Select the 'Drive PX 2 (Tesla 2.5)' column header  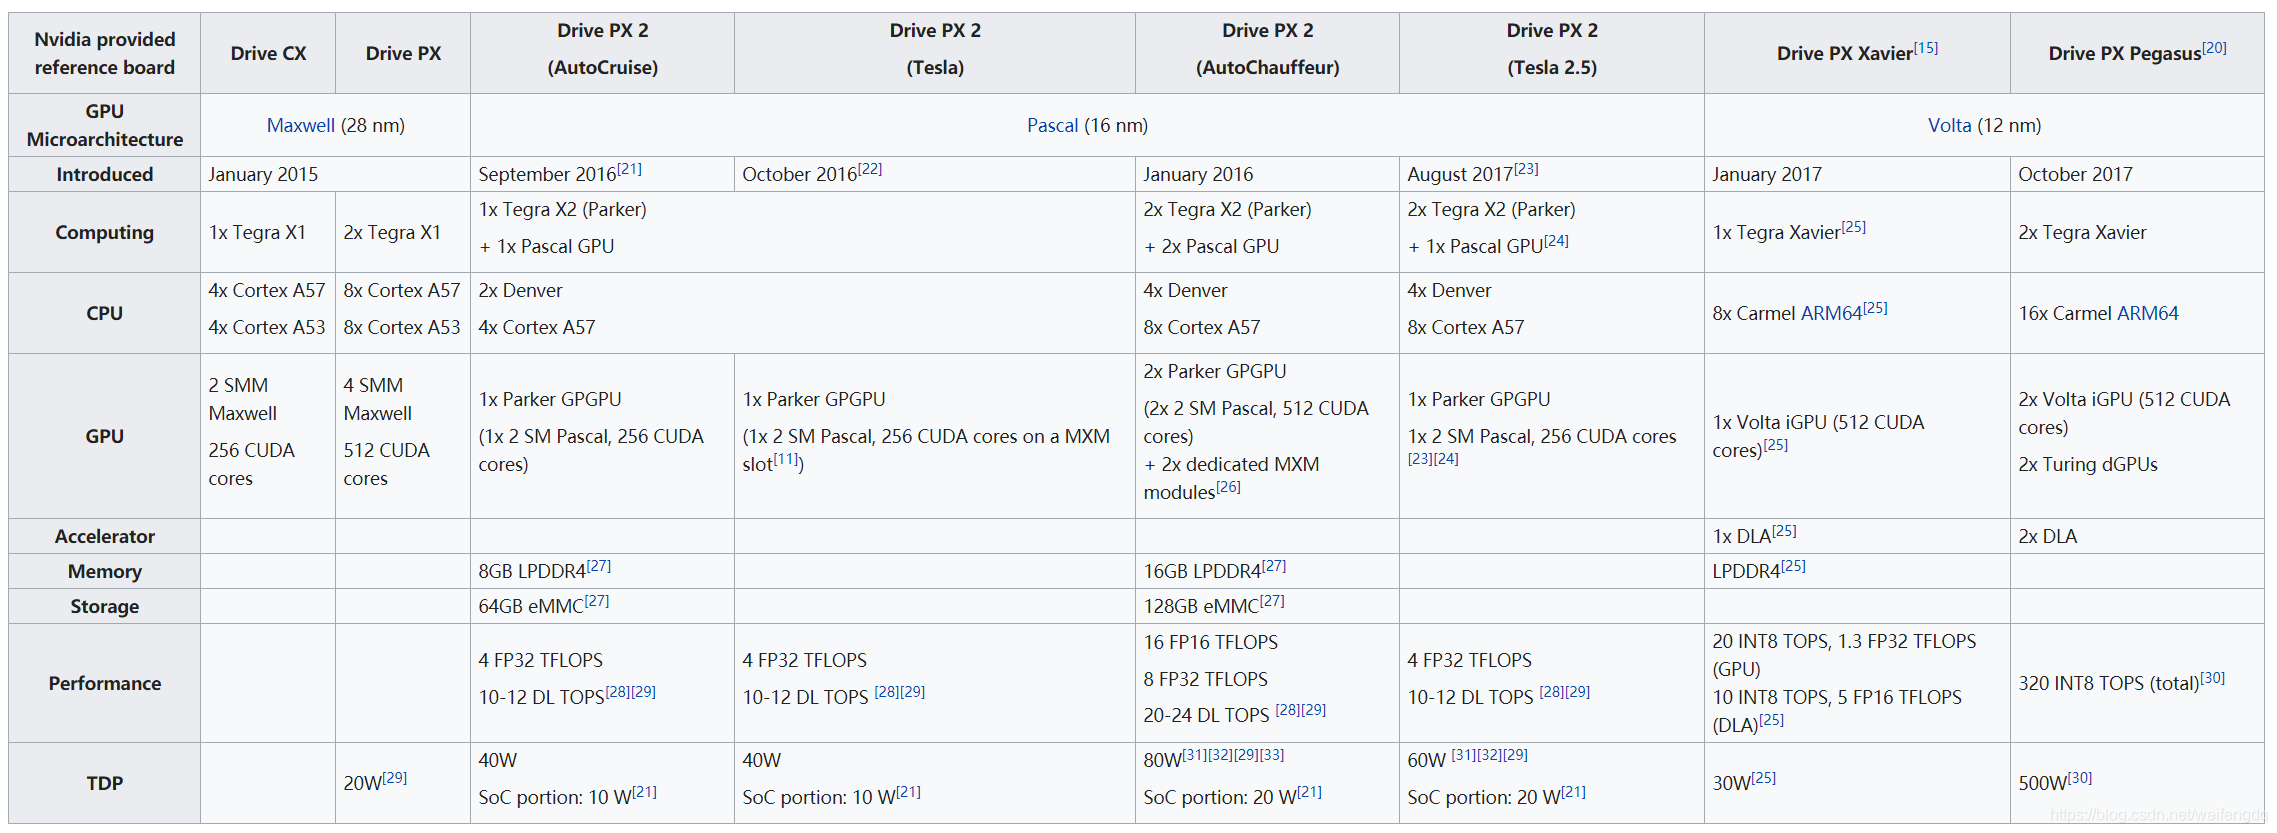tap(1552, 53)
